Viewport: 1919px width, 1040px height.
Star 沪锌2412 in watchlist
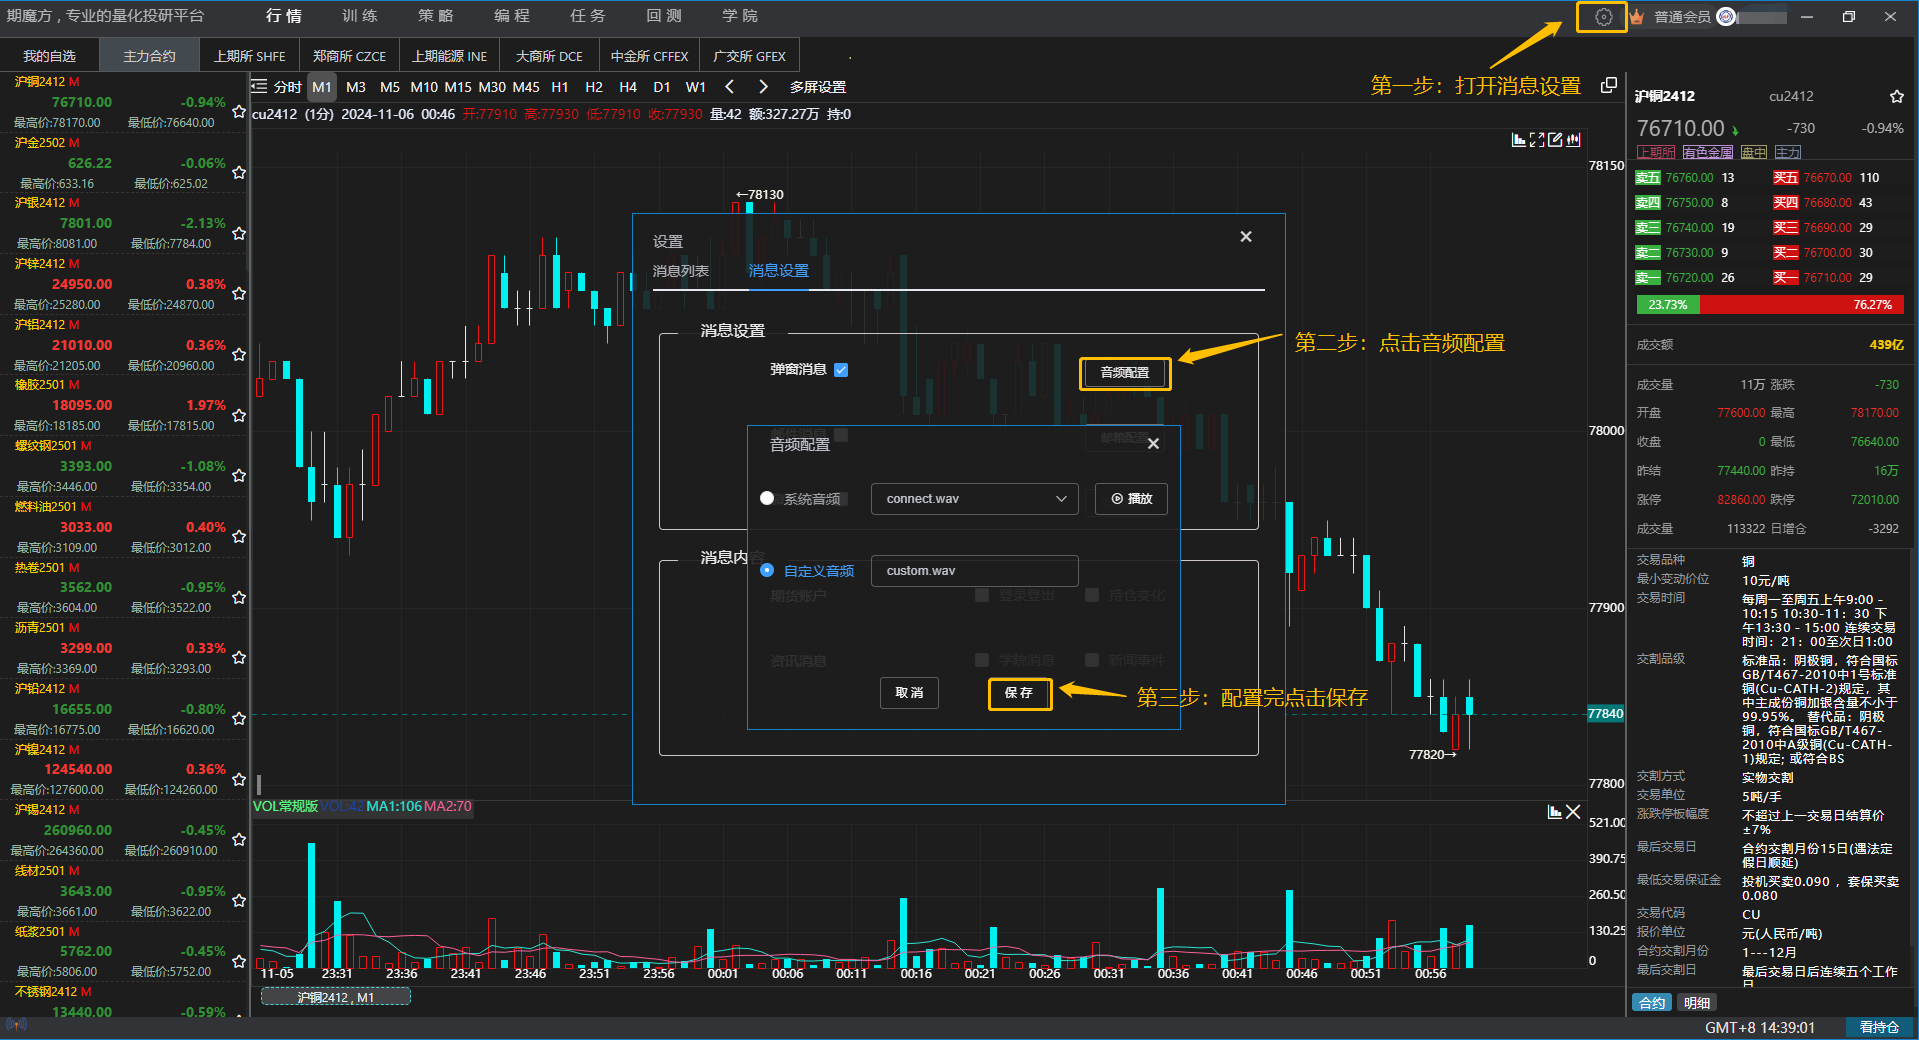tap(239, 294)
